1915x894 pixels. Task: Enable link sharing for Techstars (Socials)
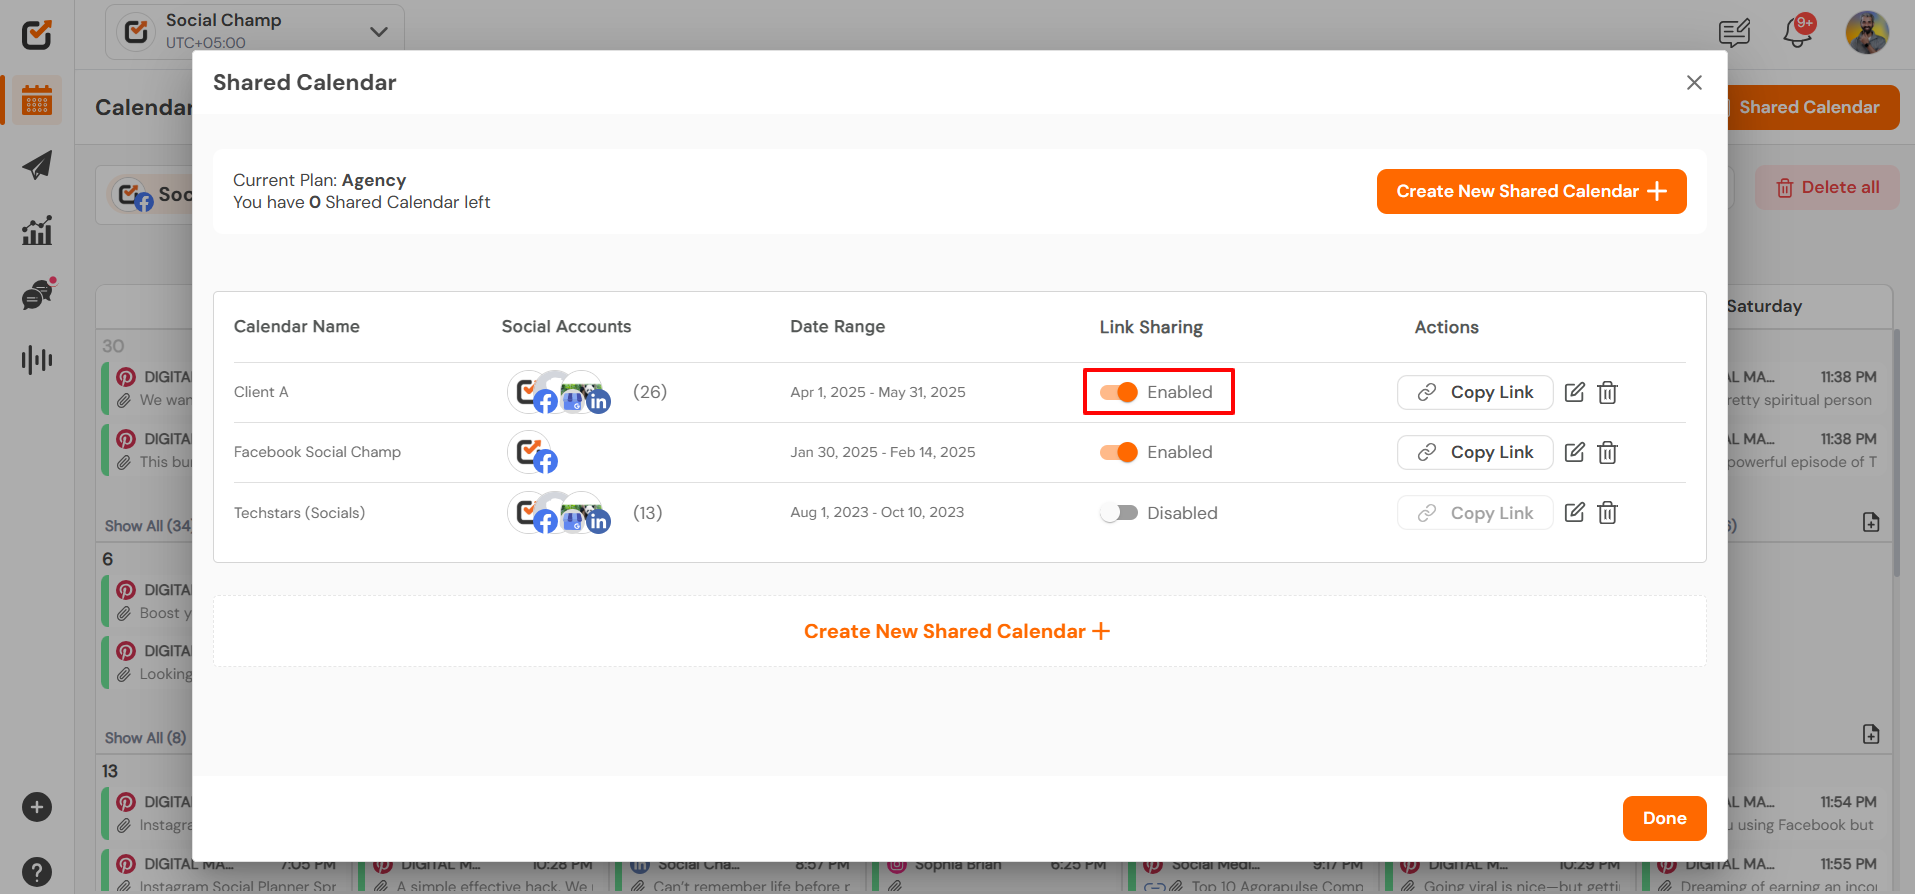[x=1119, y=512]
